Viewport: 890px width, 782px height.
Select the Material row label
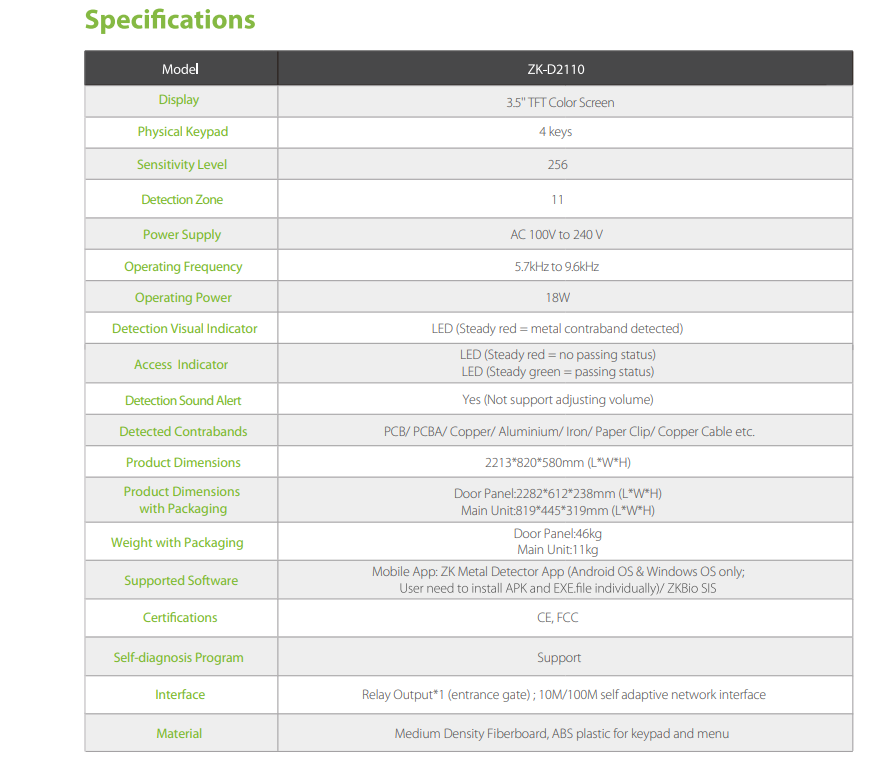click(179, 734)
